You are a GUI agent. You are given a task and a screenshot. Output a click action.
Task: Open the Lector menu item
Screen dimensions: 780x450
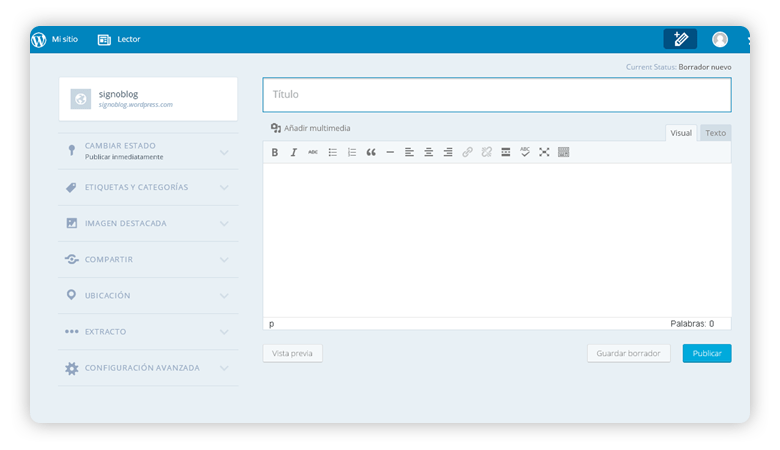(119, 39)
